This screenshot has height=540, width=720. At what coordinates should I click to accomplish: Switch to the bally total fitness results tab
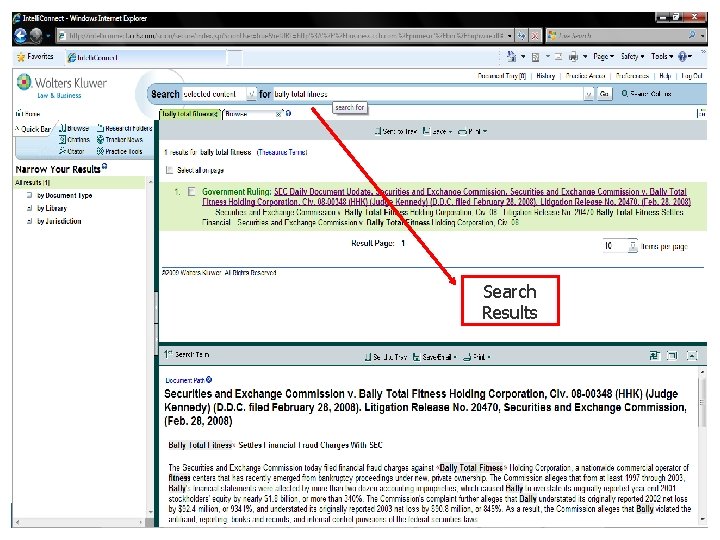(190, 114)
